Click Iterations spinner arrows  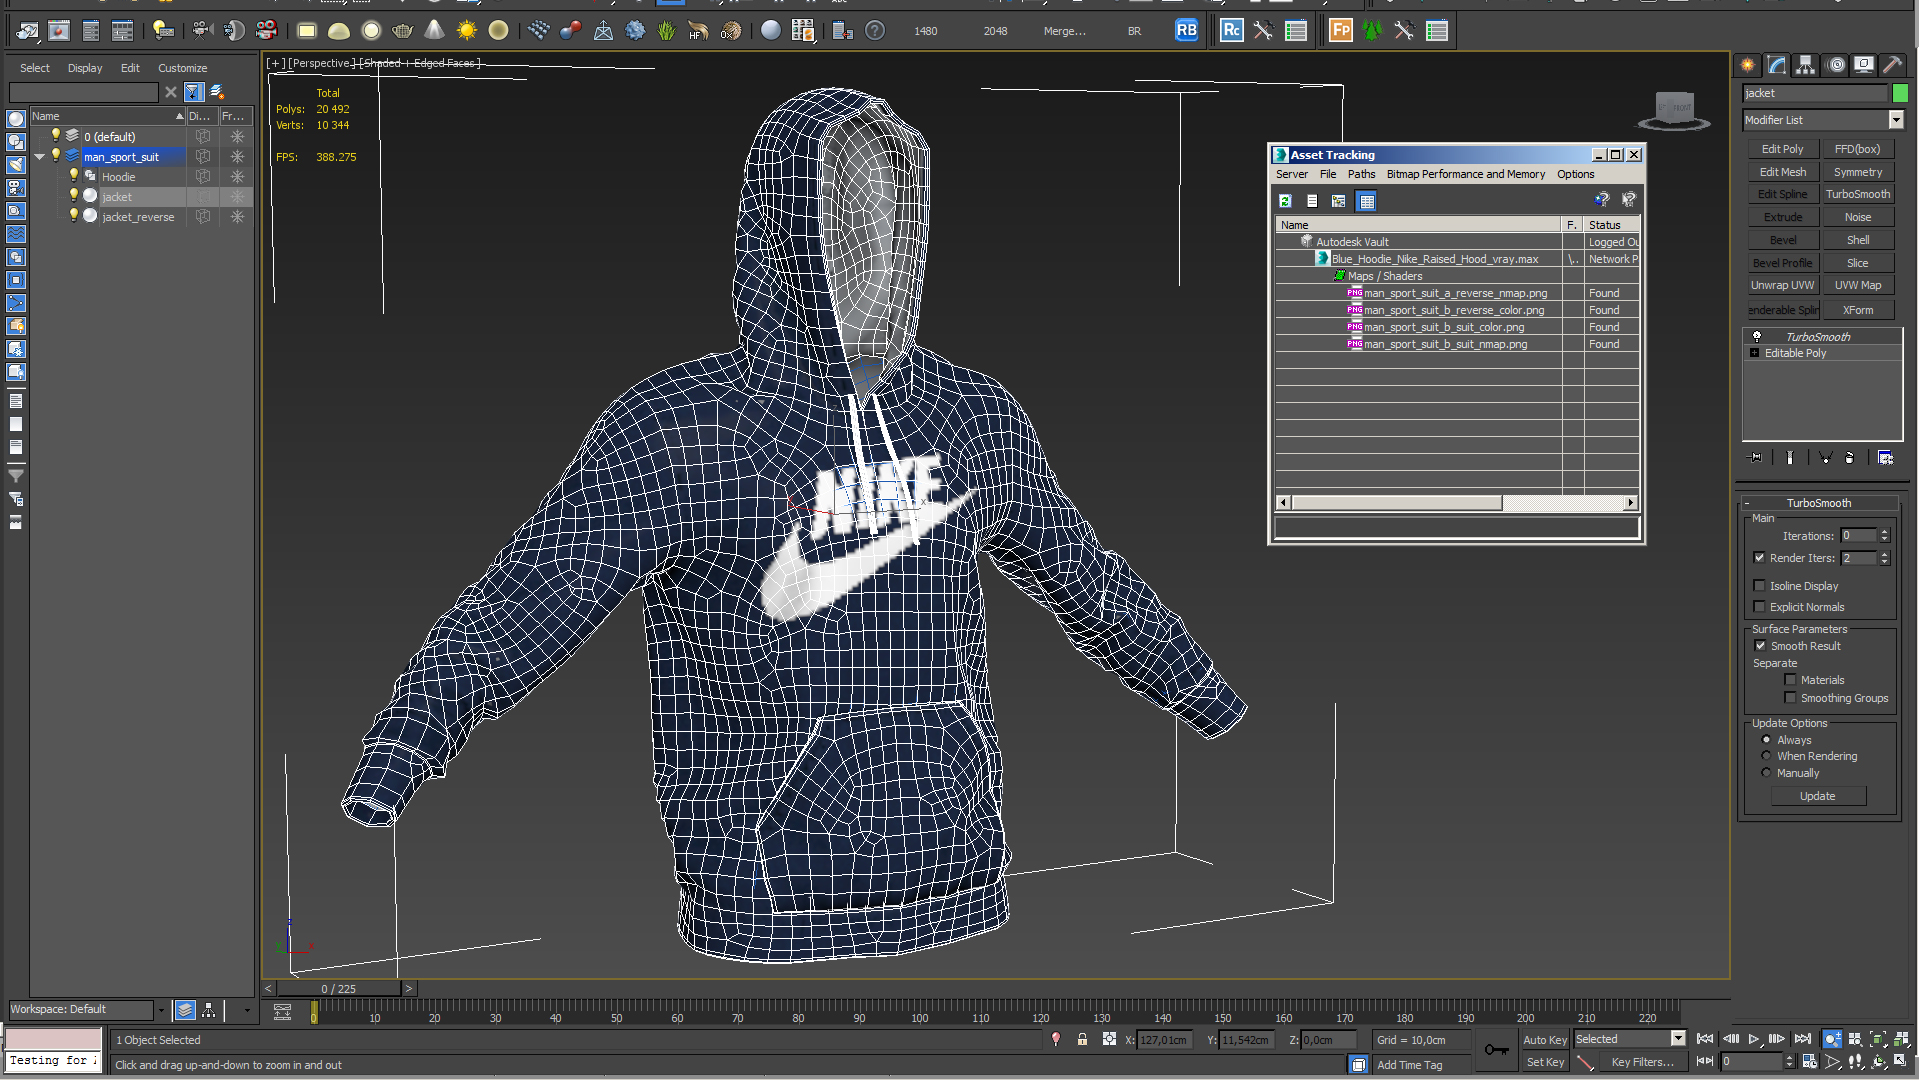click(1884, 536)
